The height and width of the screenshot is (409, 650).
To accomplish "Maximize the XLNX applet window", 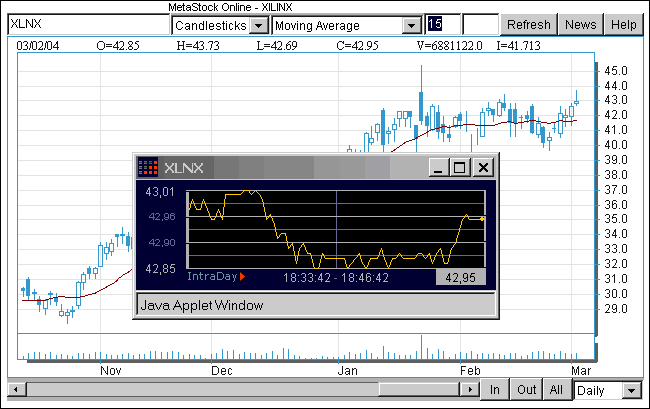I will [x=459, y=167].
